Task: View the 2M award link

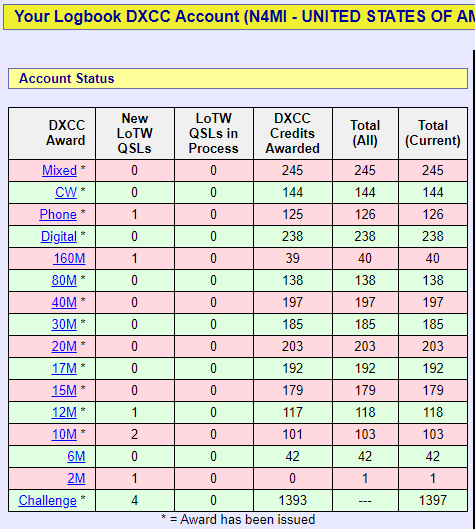Action: (76, 478)
